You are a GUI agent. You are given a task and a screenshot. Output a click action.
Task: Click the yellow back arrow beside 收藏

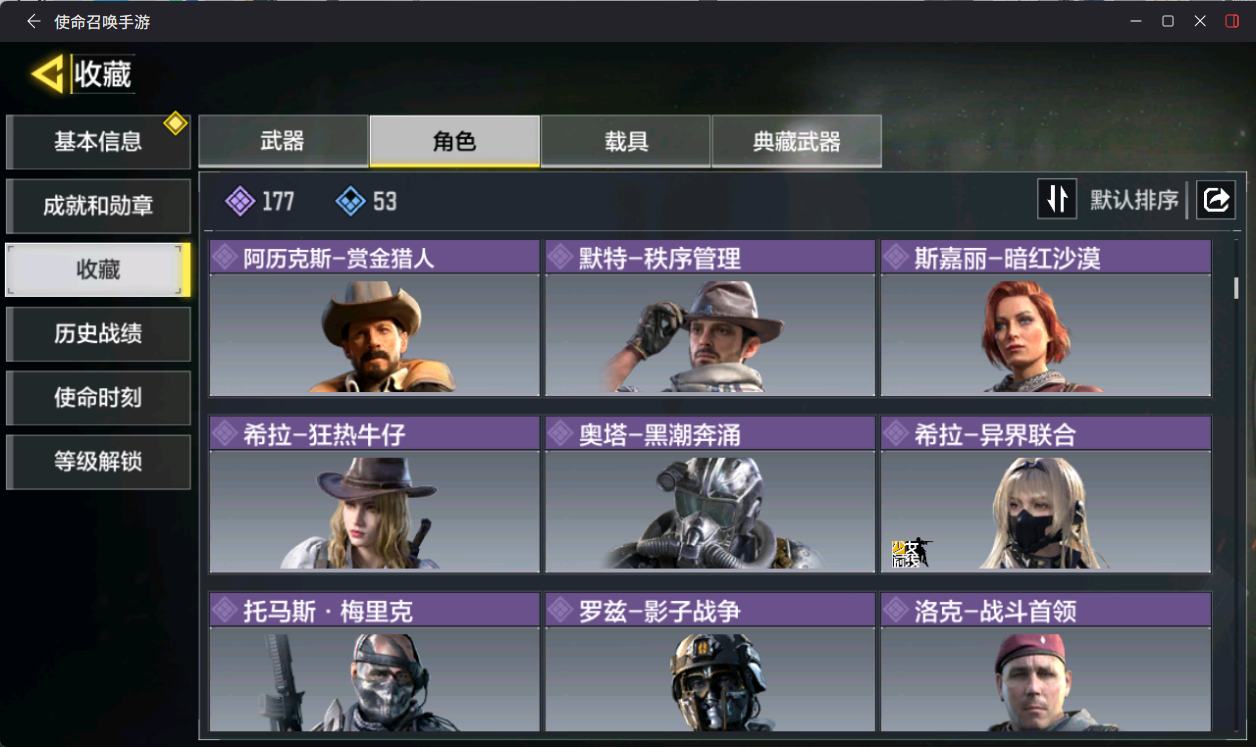click(47, 74)
